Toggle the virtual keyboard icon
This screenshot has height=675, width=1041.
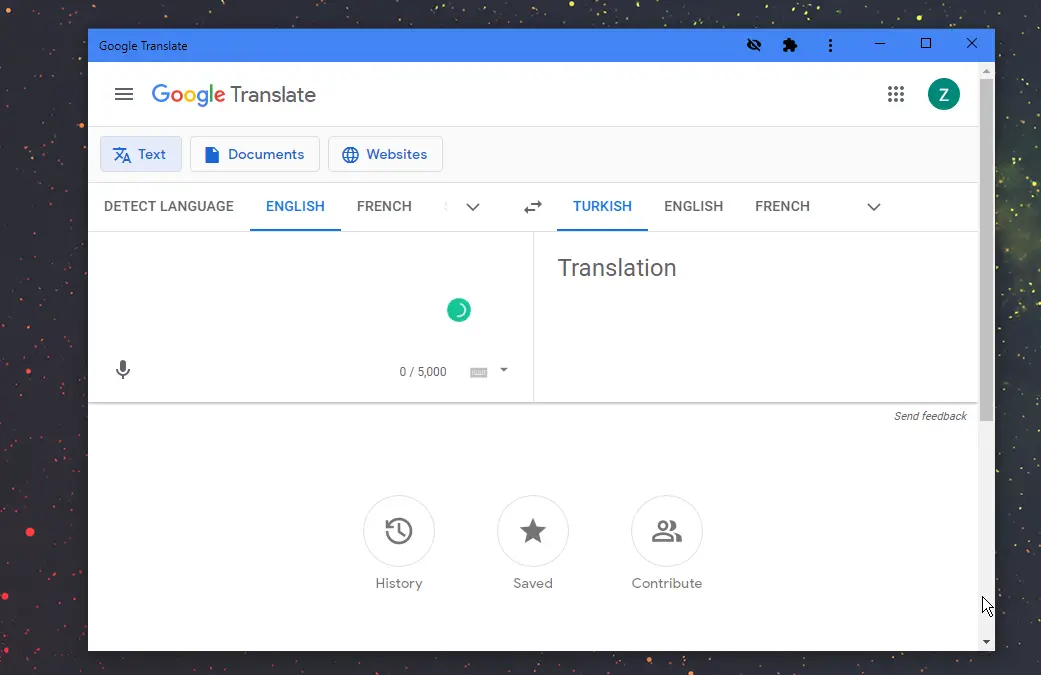(x=479, y=372)
